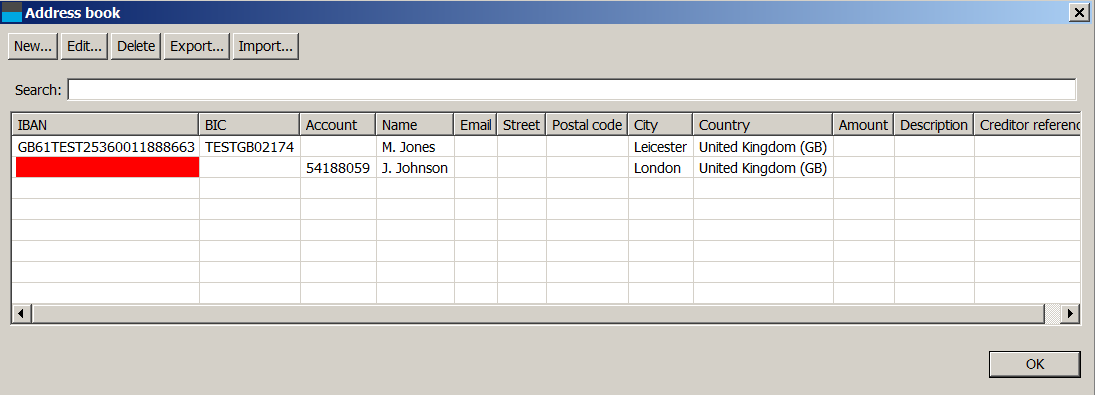Open the Edit... dialog
Screen dimensions: 1095x395
tap(84, 46)
